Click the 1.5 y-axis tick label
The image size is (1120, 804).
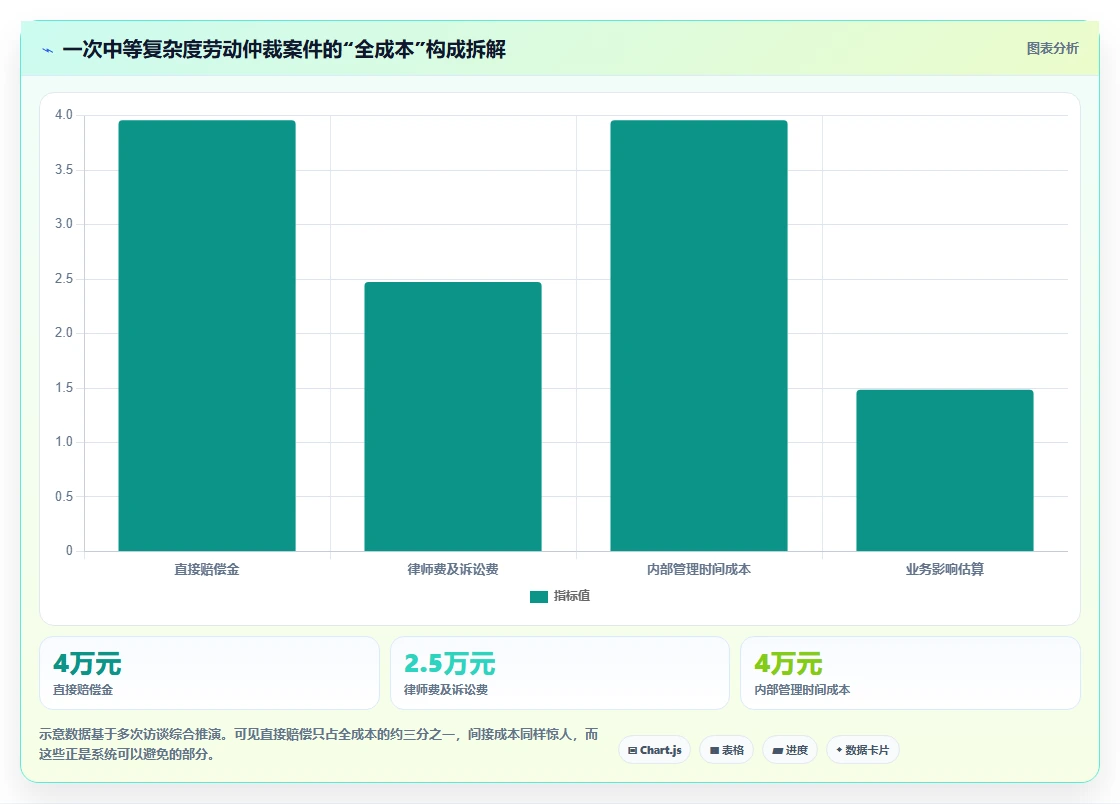click(x=64, y=388)
